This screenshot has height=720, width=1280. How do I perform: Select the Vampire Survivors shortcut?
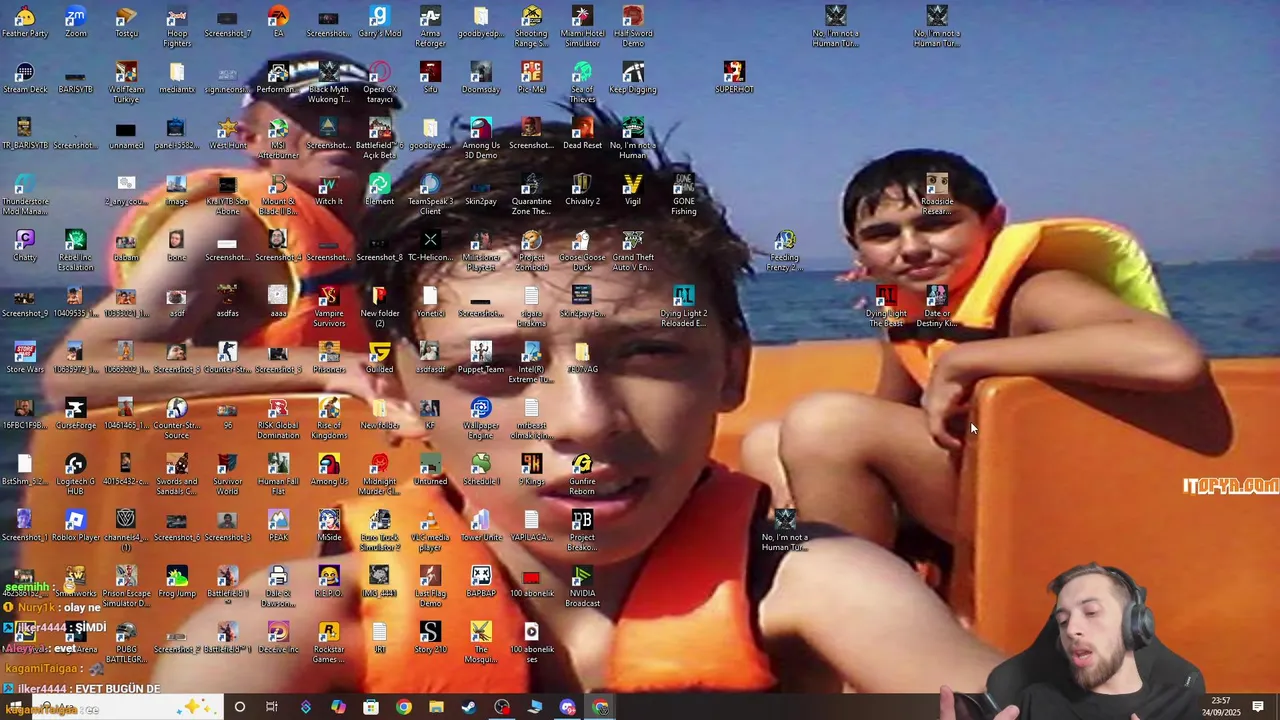pyautogui.click(x=329, y=306)
